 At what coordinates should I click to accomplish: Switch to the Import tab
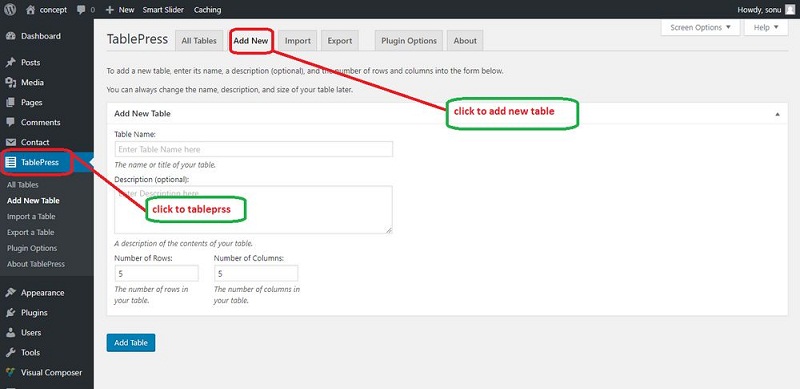[298, 41]
